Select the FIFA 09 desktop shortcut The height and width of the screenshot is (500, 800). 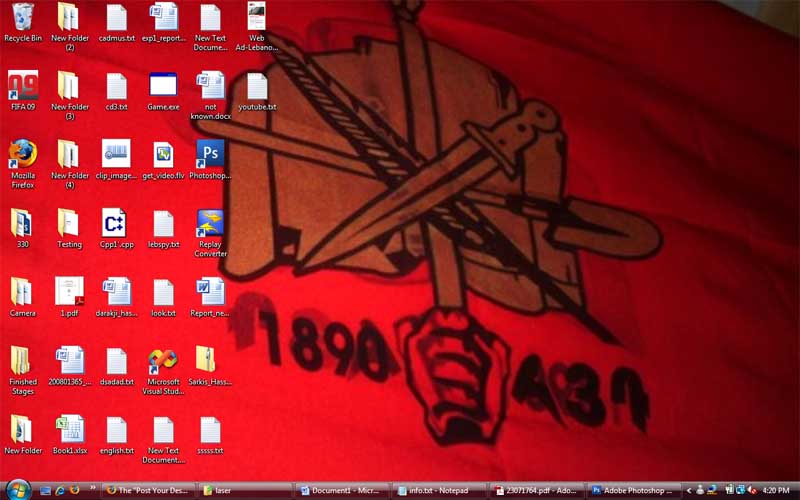point(22,86)
